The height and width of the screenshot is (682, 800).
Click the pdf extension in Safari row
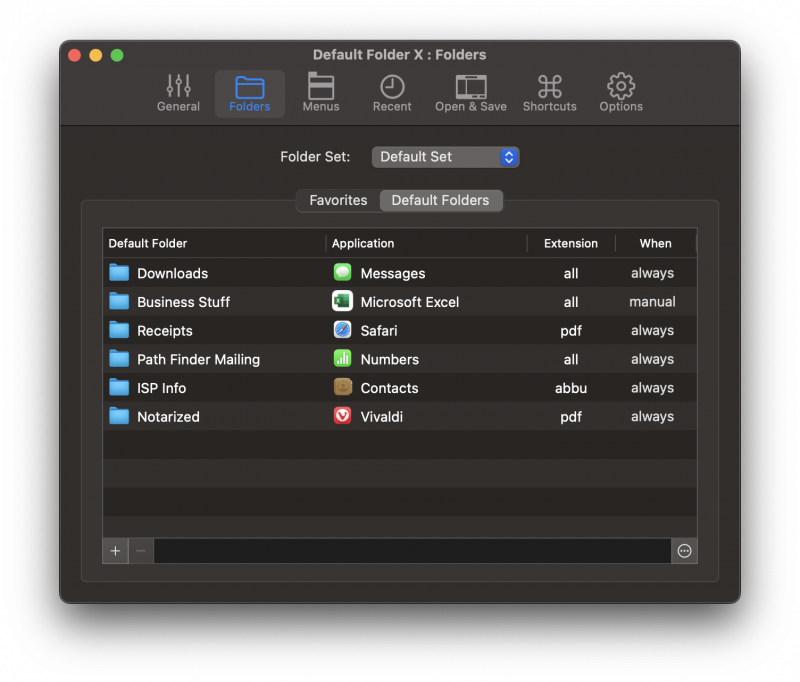click(571, 331)
